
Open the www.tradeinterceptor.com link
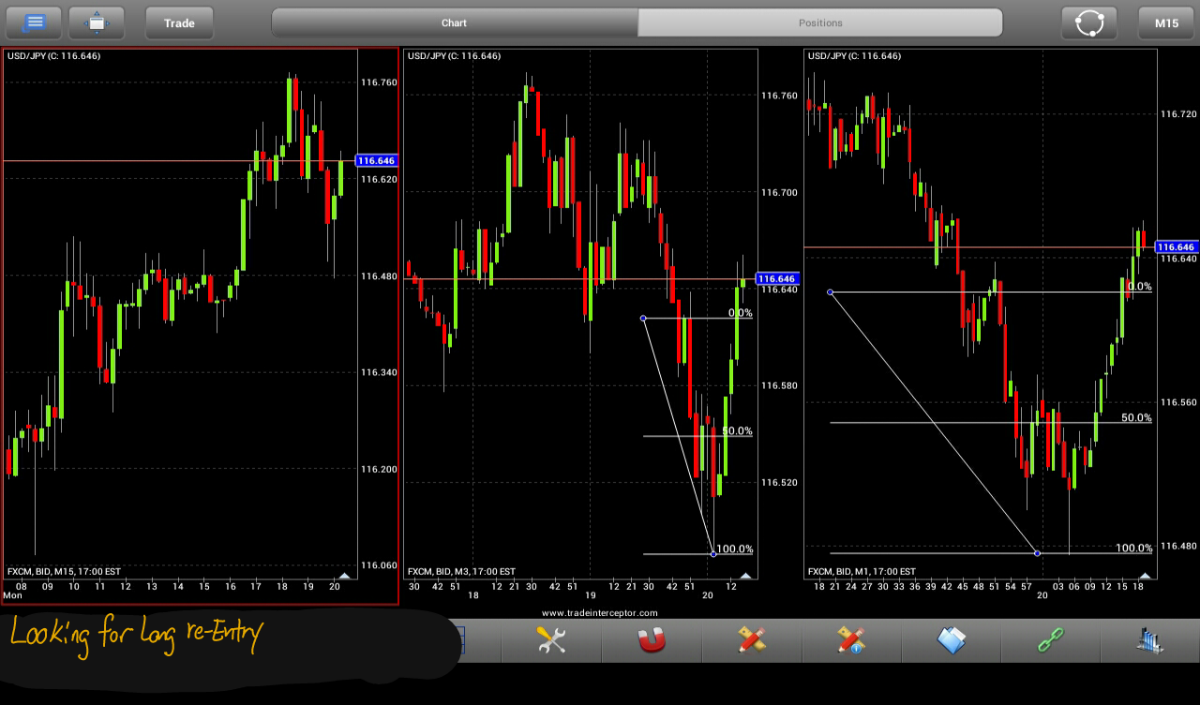point(600,613)
